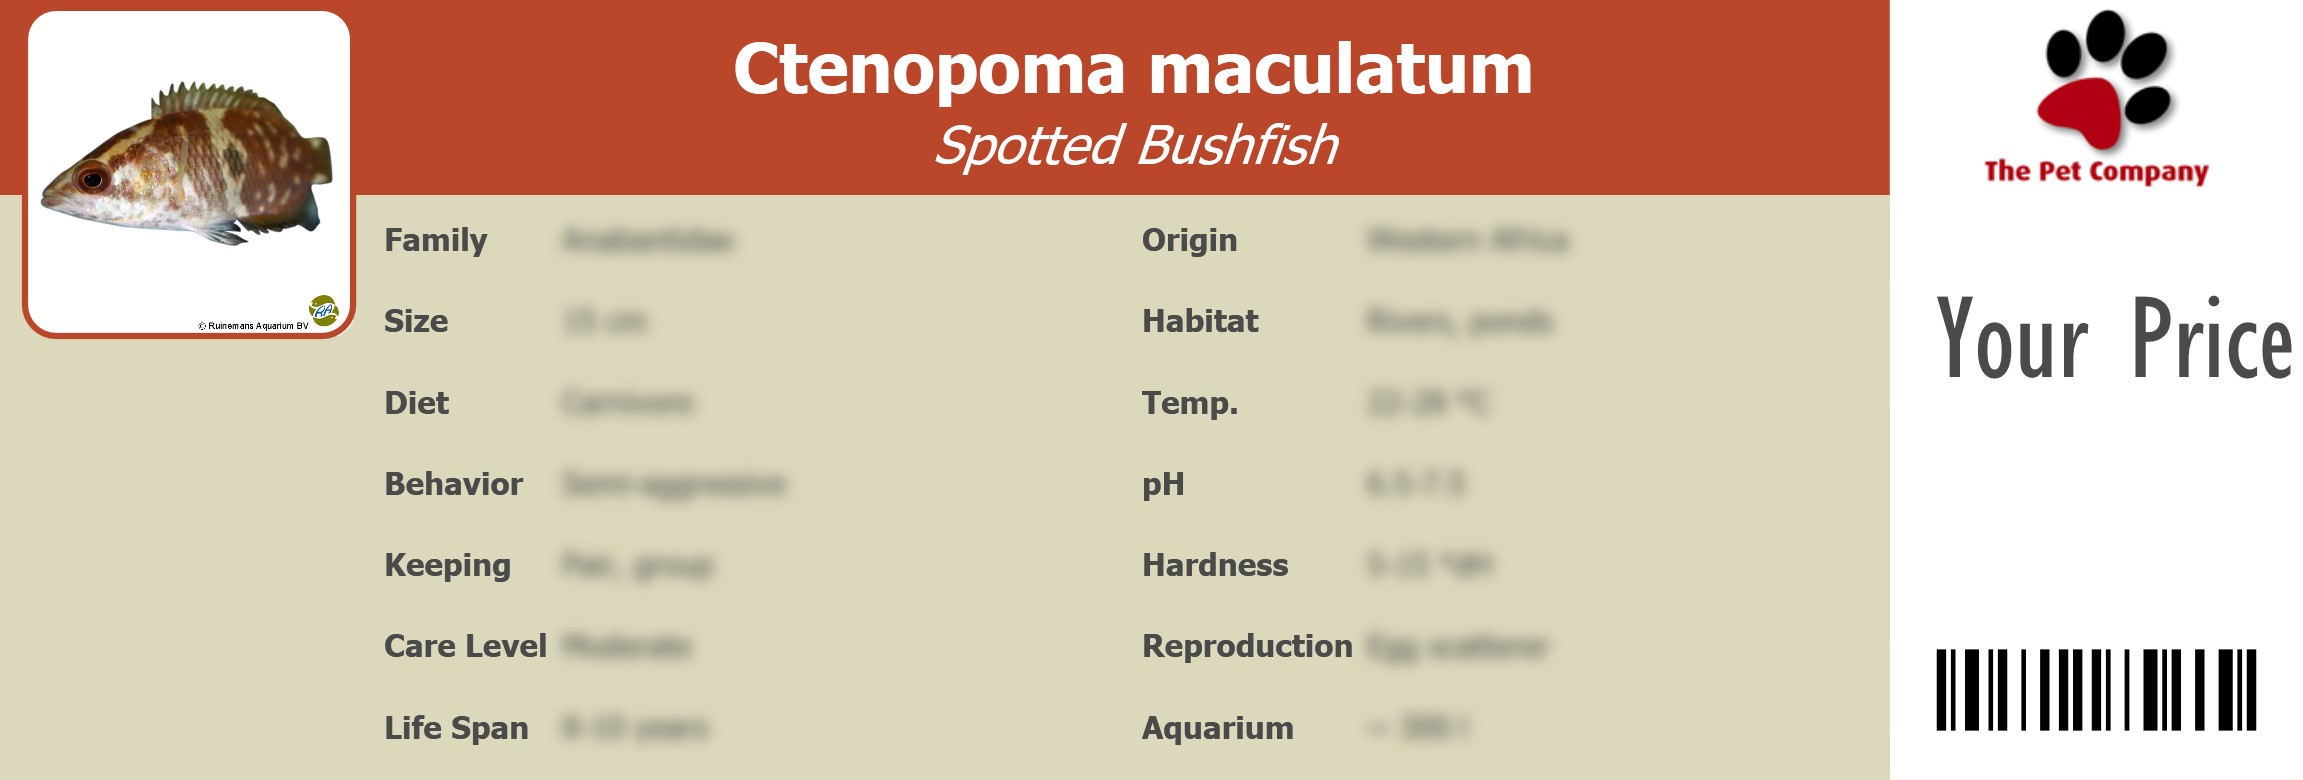2303x780 pixels.
Task: Click the Ctenopoma maculatum title
Action: click(x=1132, y=69)
